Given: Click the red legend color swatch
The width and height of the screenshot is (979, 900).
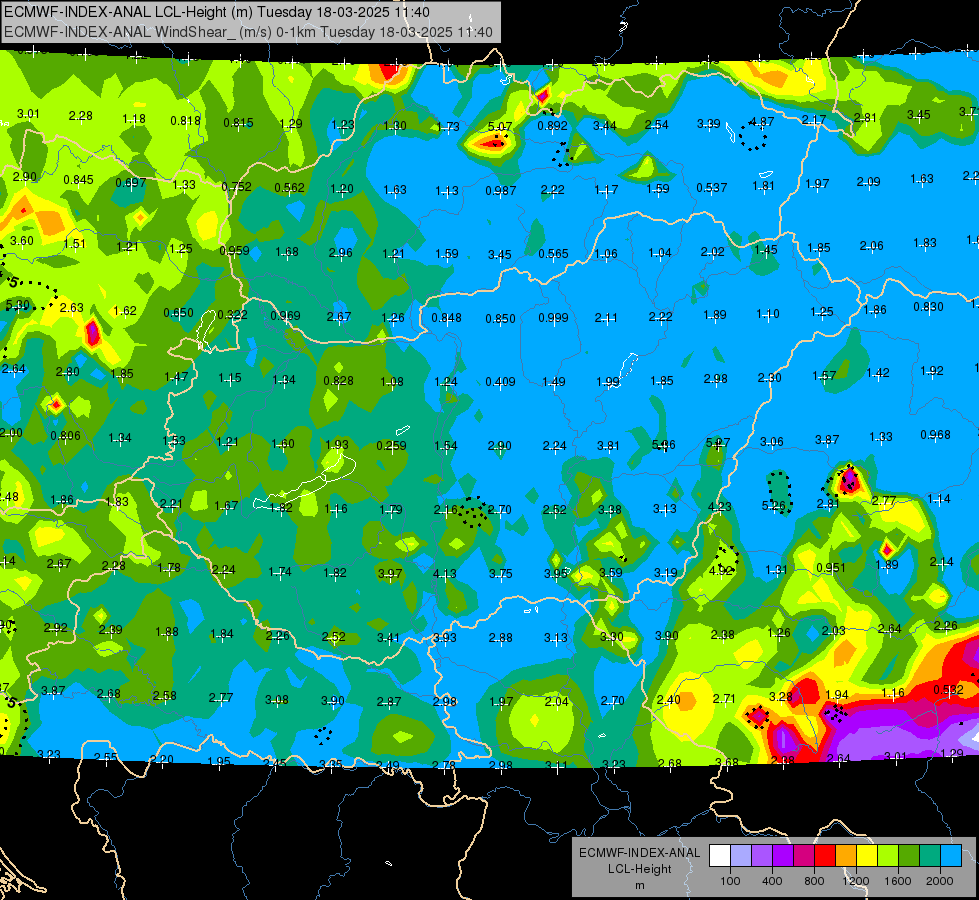Looking at the screenshot, I should pos(825,856).
